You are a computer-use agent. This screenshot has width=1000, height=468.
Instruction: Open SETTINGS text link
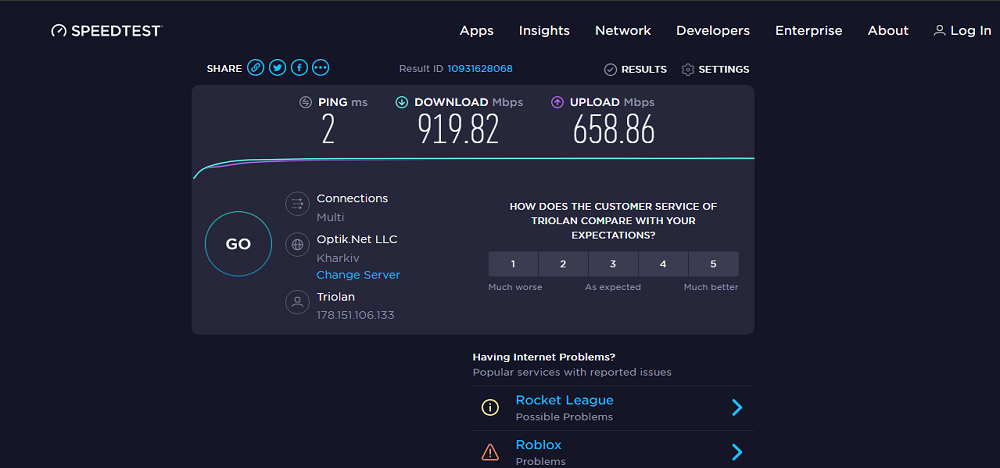pyautogui.click(x=724, y=69)
